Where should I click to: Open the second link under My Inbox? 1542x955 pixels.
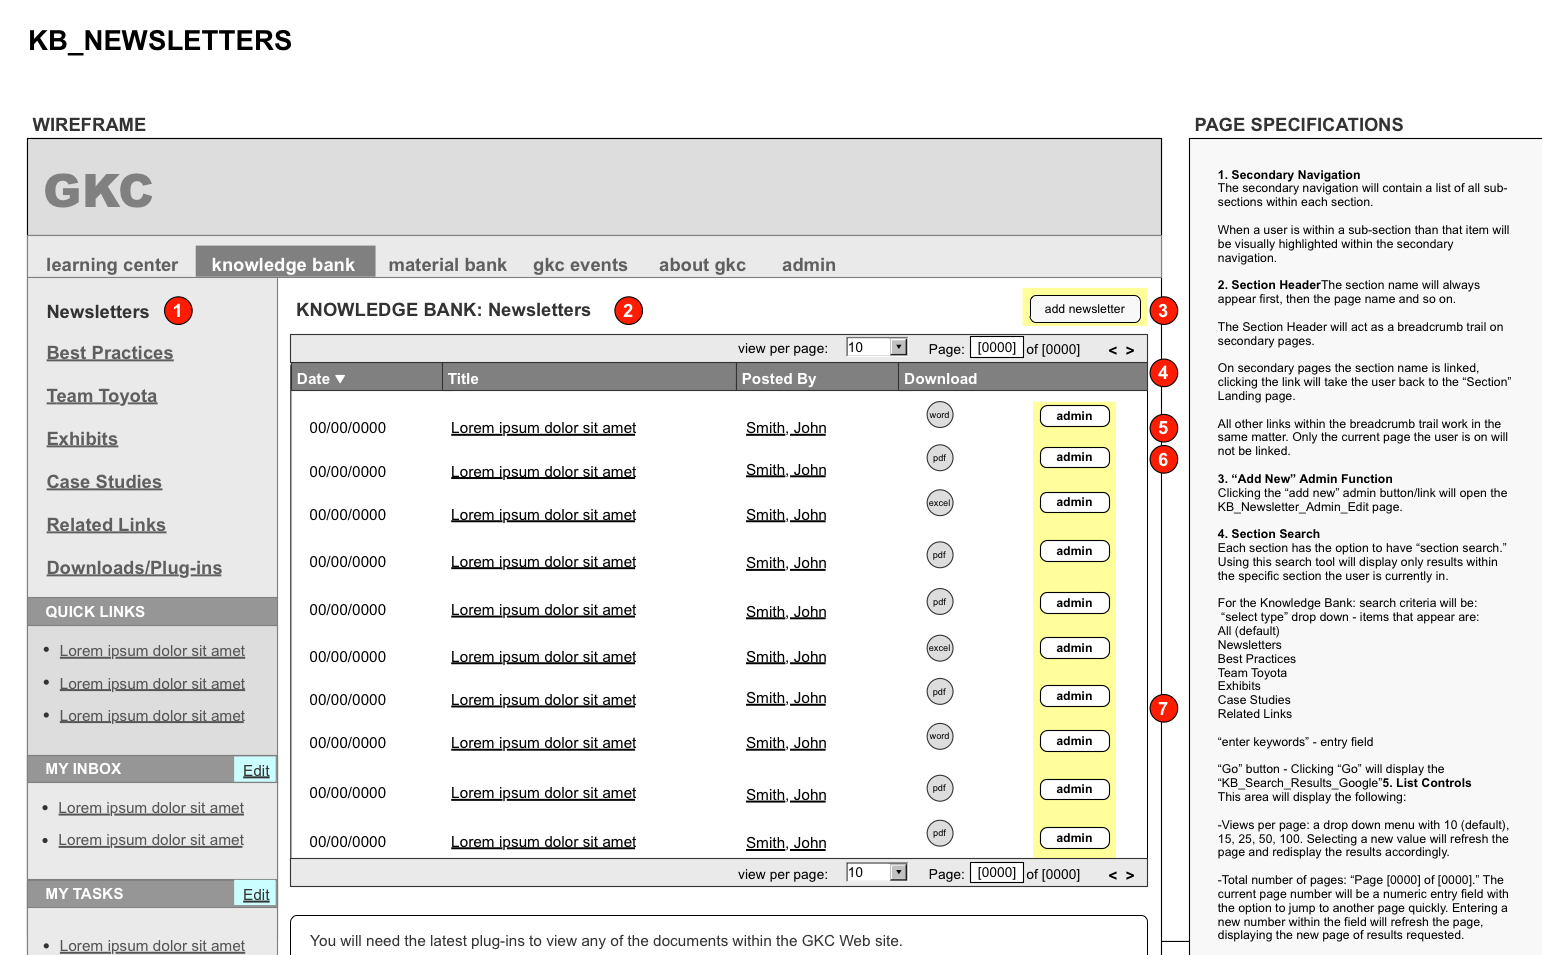151,840
